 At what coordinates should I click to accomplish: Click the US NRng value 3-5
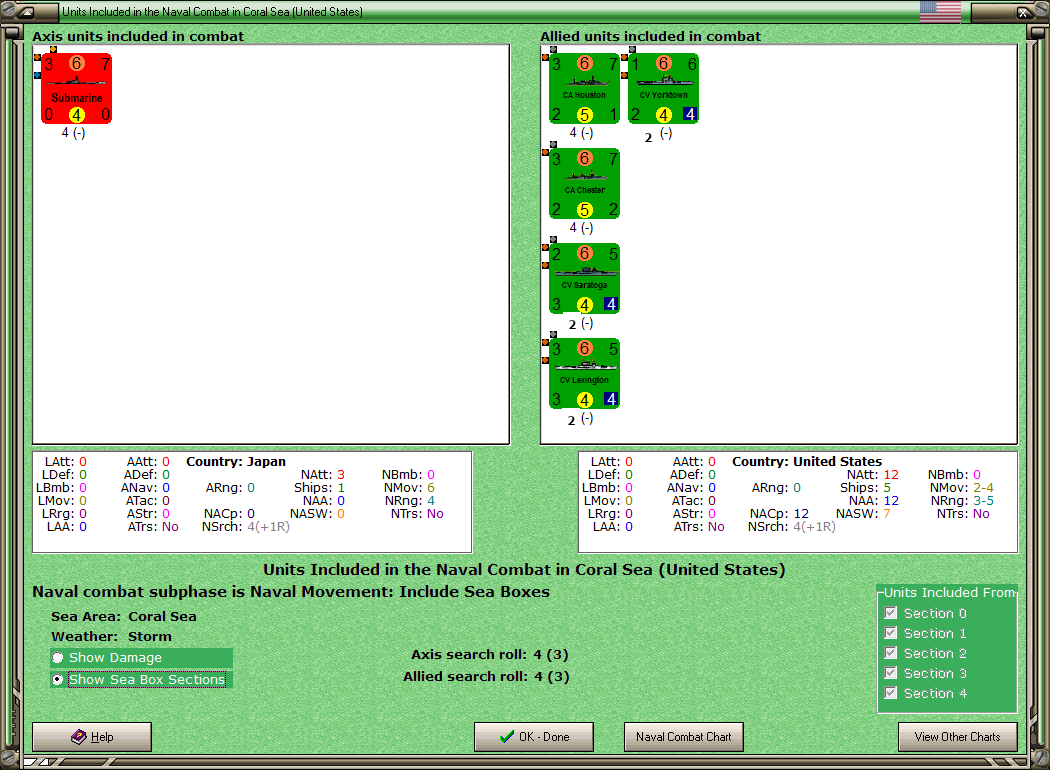[x=983, y=501]
